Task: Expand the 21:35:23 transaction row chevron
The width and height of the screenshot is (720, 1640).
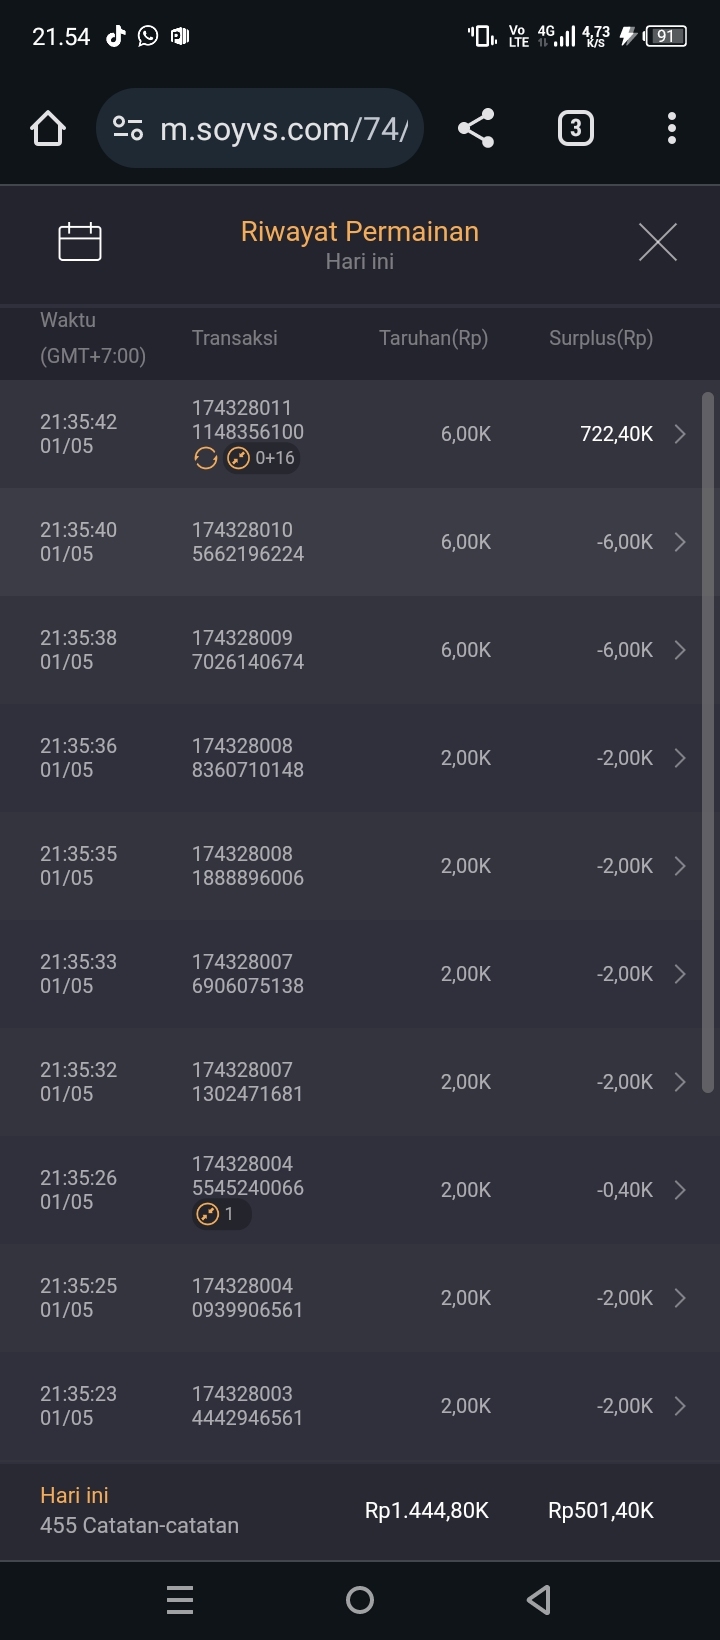Action: click(x=680, y=1406)
